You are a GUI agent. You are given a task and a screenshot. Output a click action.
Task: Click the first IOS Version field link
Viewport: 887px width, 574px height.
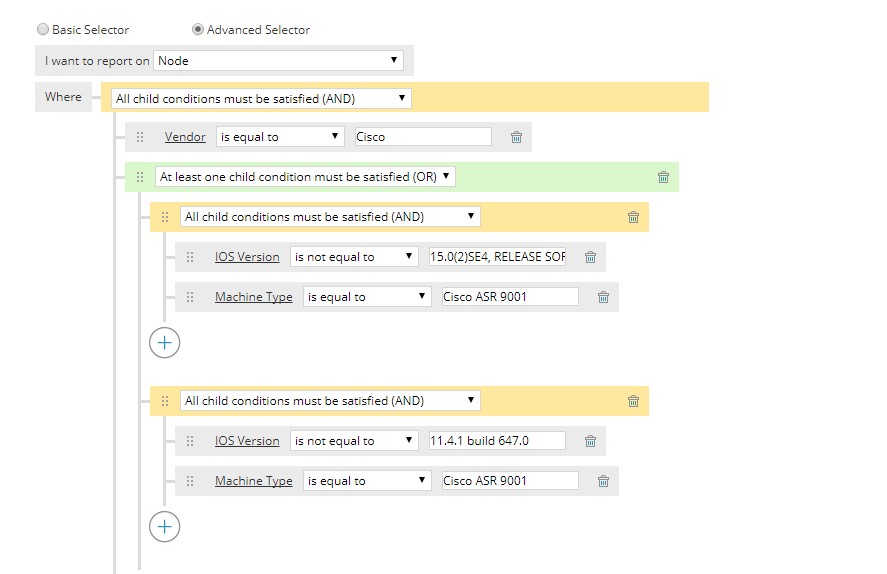click(x=247, y=257)
